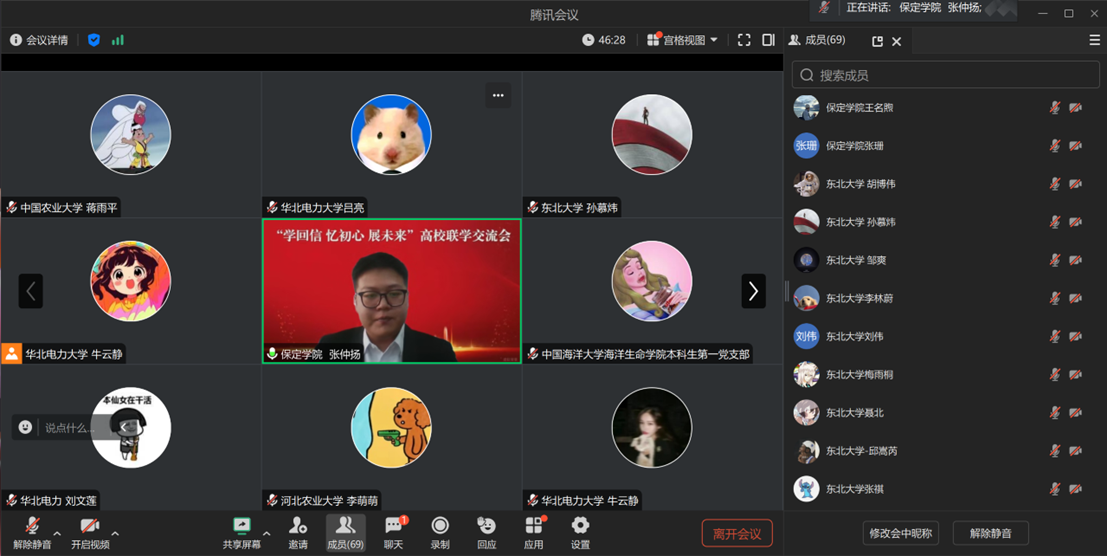Toggle 开启视频 camera on
The image size is (1107, 556).
[x=89, y=532]
